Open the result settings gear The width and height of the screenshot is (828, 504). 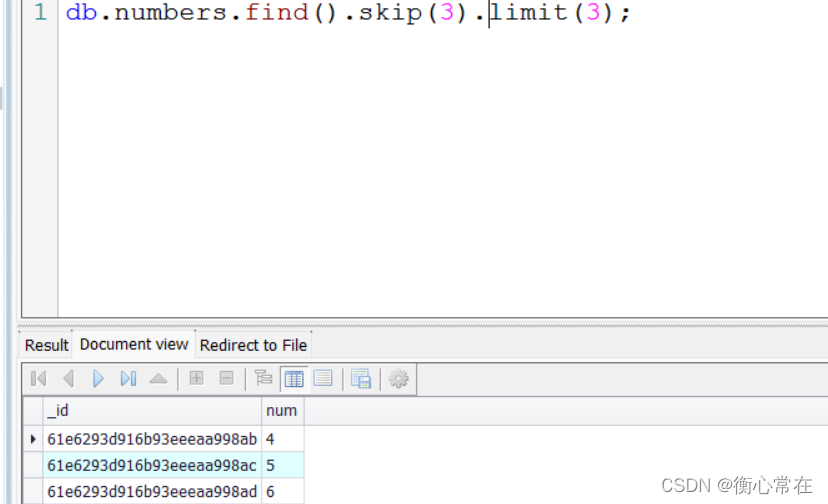tap(398, 379)
